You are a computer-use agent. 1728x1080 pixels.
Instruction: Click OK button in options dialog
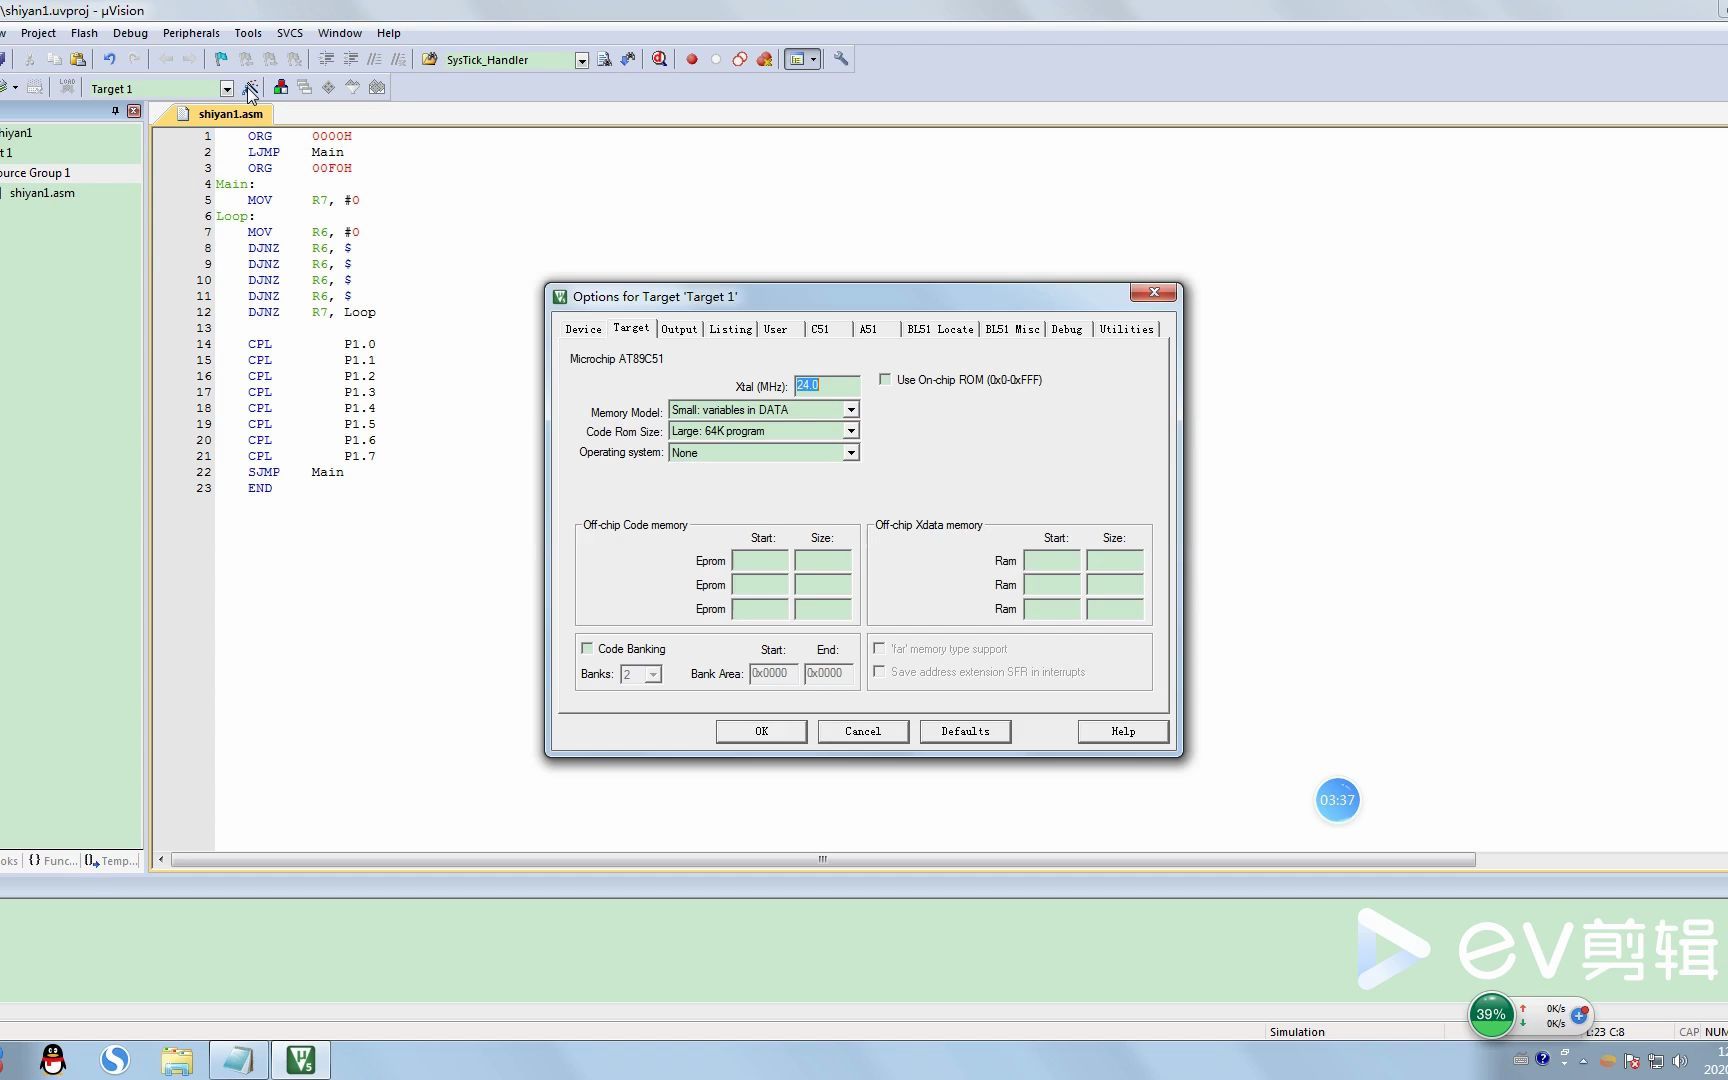pos(761,731)
